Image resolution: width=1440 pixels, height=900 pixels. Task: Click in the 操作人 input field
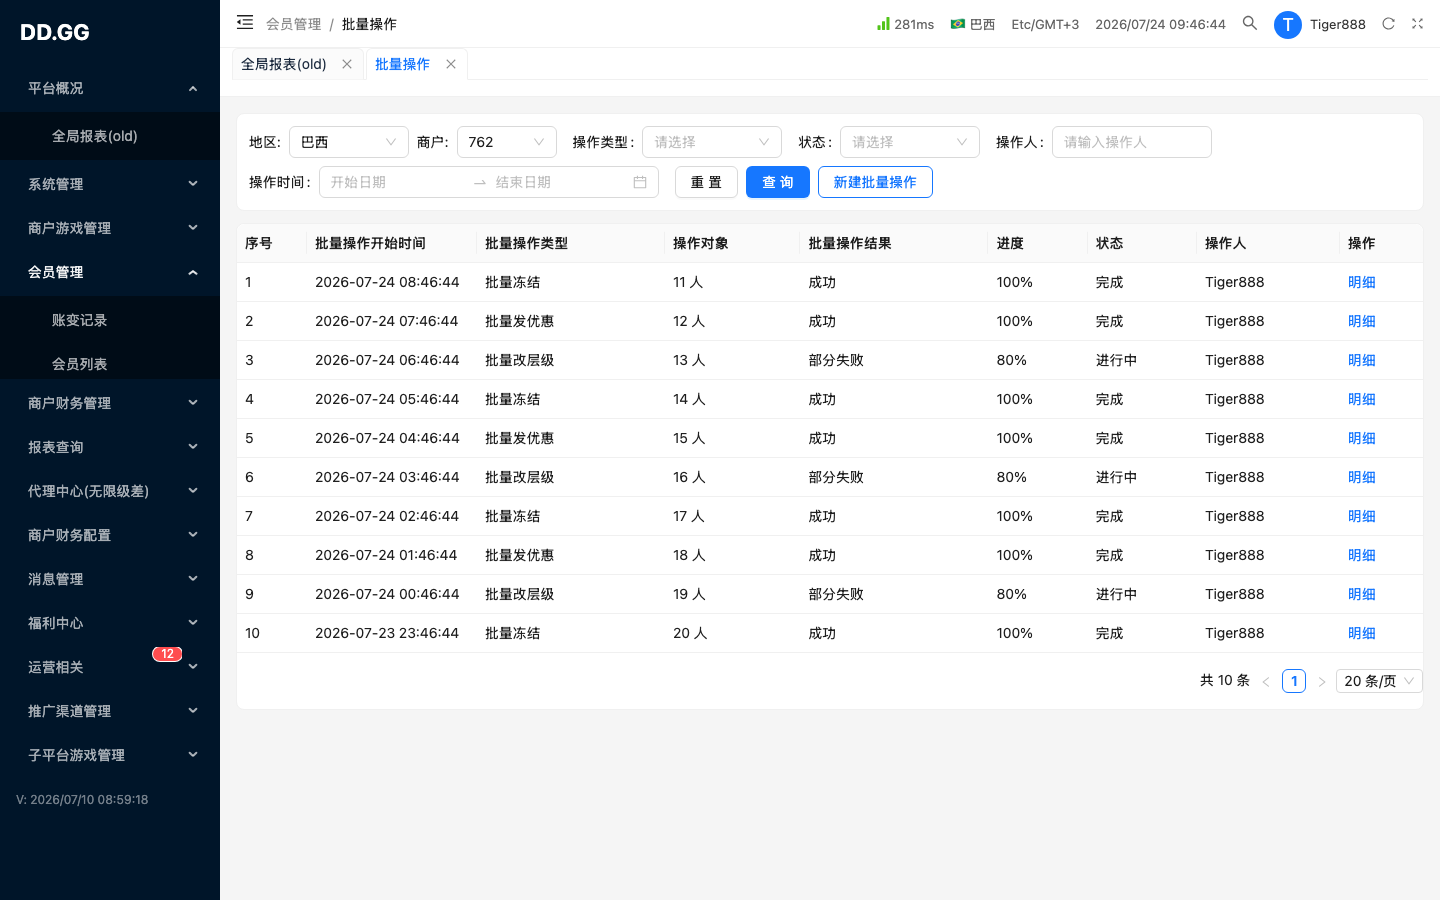pos(1132,142)
